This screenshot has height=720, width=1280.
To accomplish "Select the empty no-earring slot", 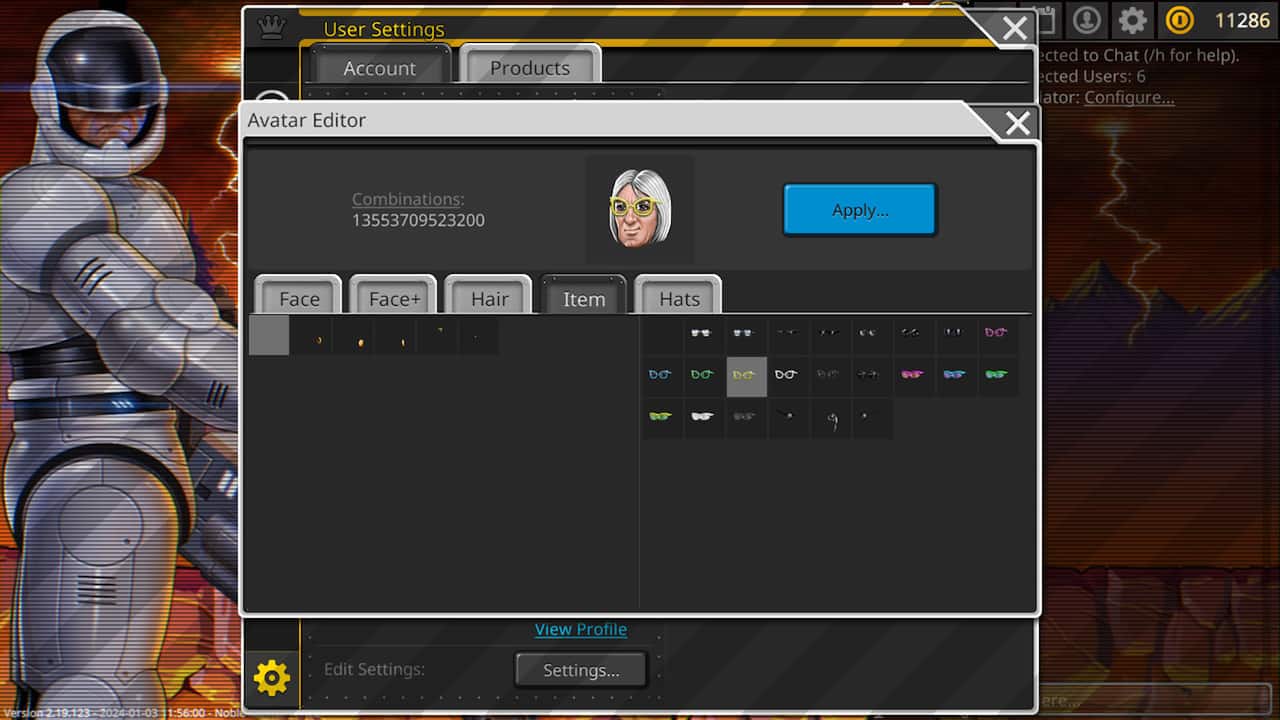I will pyautogui.click(x=269, y=335).
